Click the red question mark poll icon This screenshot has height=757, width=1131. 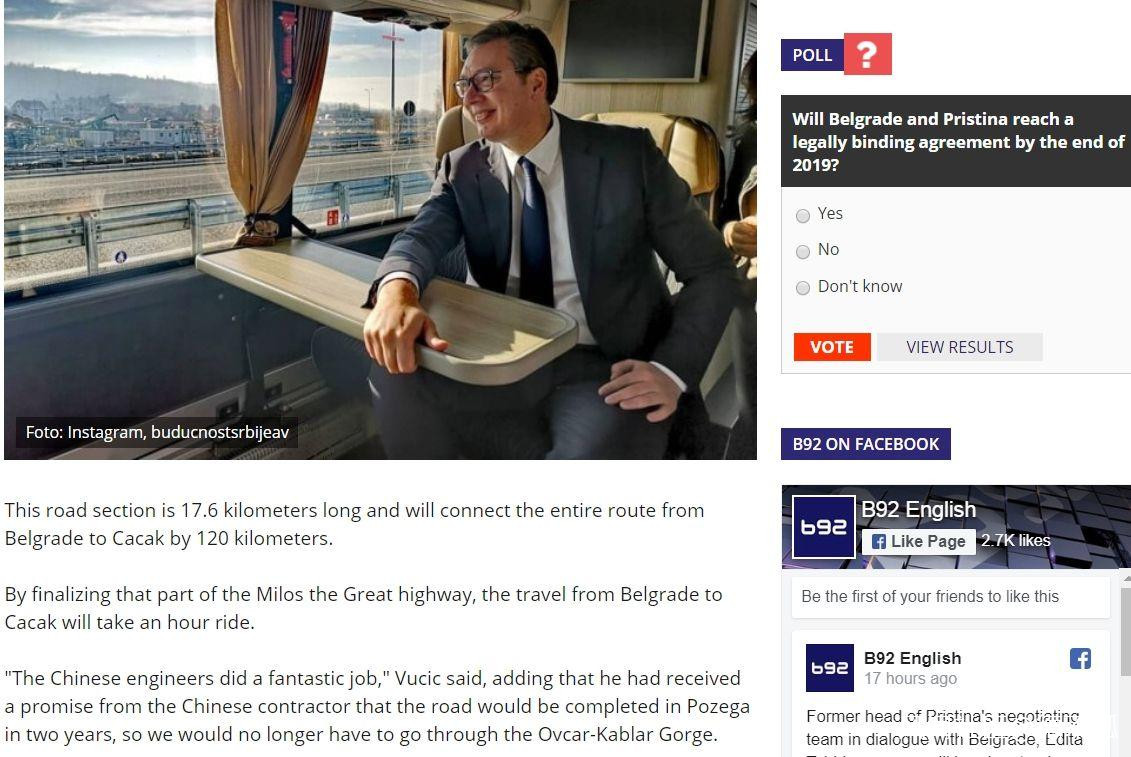pos(868,54)
